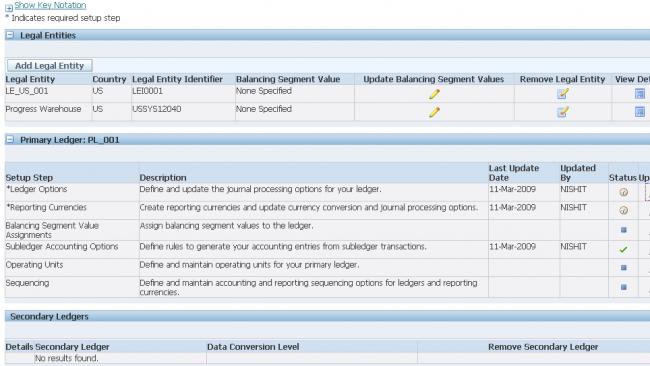The width and height of the screenshot is (650, 366).
Task: Click the Secondary Ledger column header
Action: (72, 347)
